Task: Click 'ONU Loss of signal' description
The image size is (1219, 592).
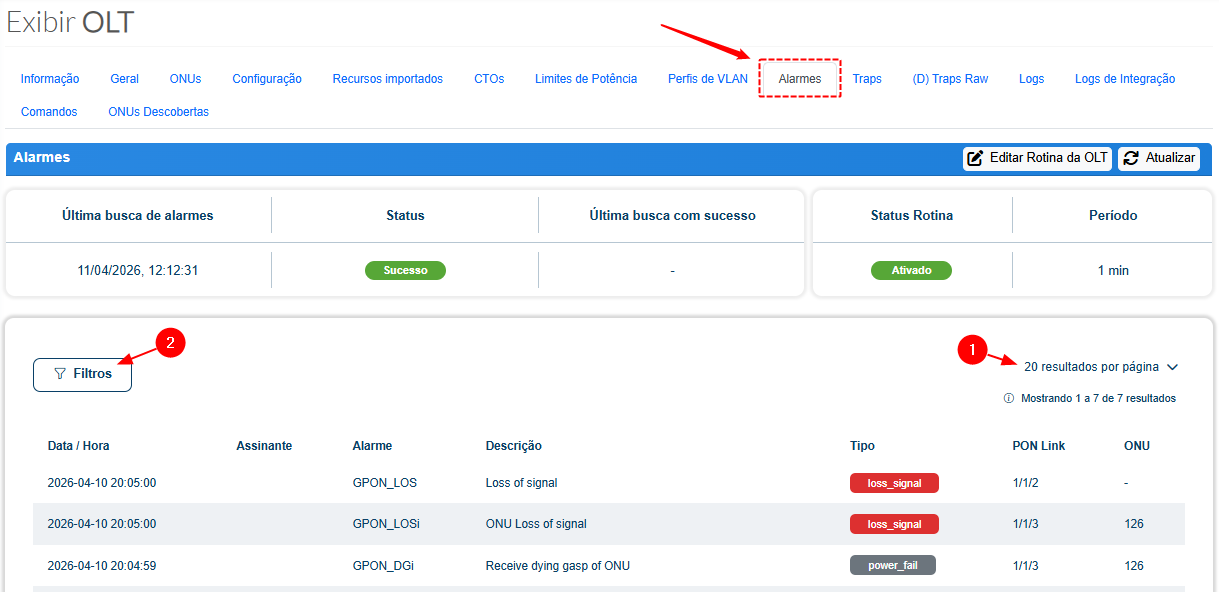Action: (x=536, y=524)
